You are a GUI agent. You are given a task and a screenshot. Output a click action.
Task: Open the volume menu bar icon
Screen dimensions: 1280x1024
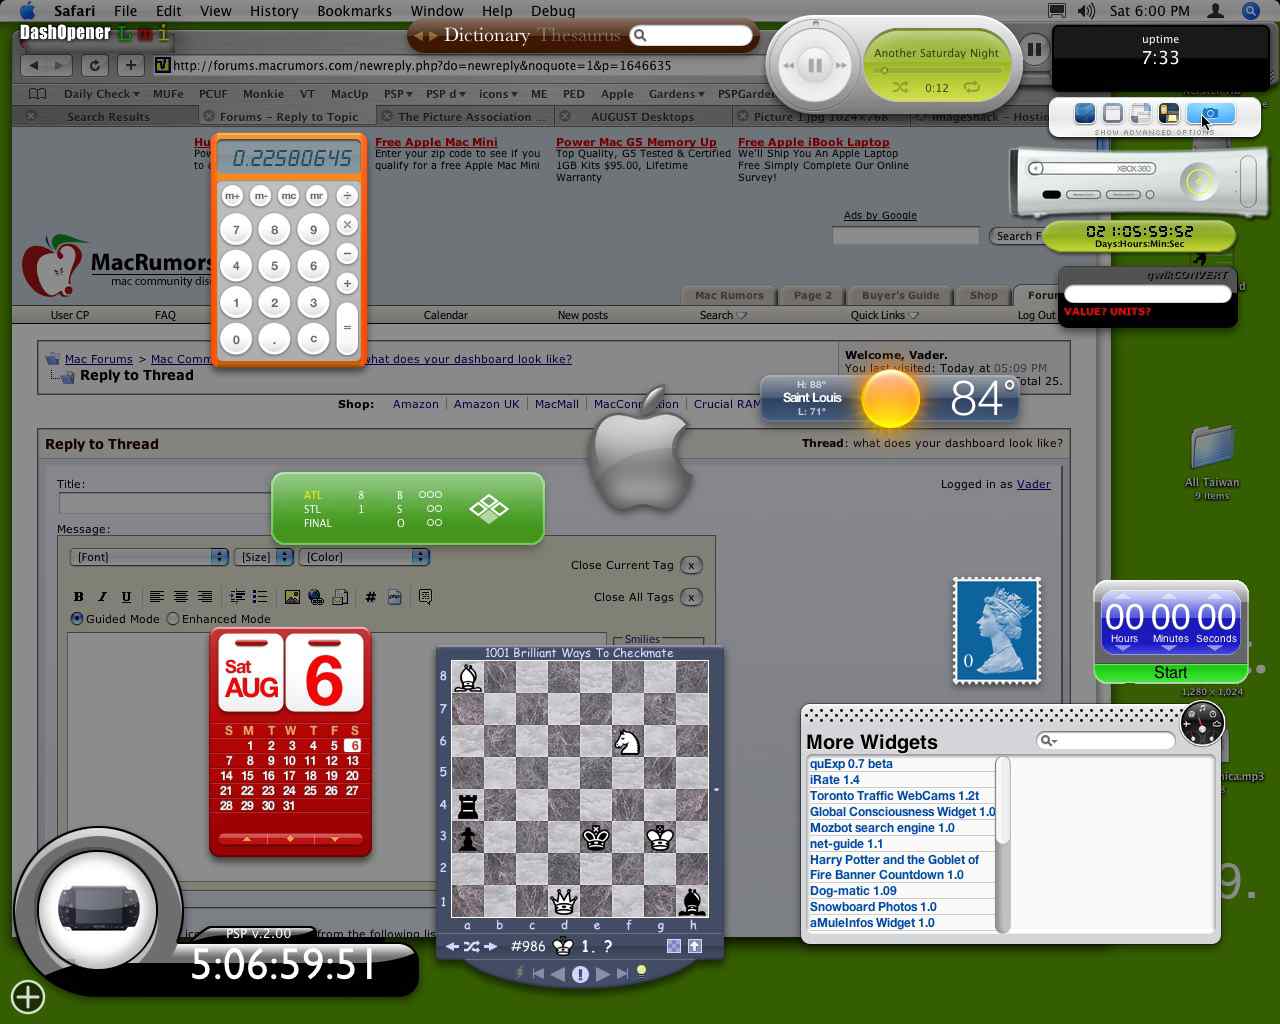(1086, 11)
